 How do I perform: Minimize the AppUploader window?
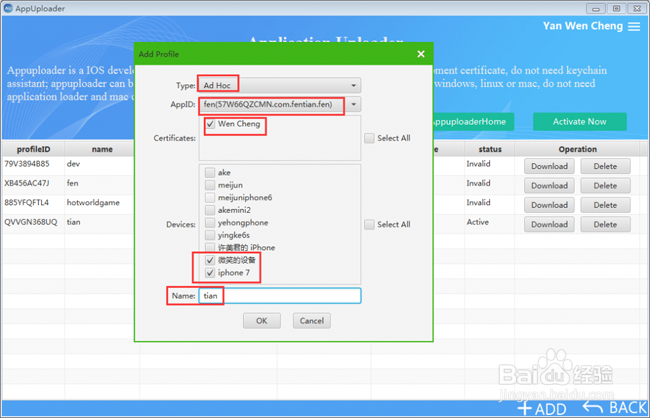pos(596,8)
